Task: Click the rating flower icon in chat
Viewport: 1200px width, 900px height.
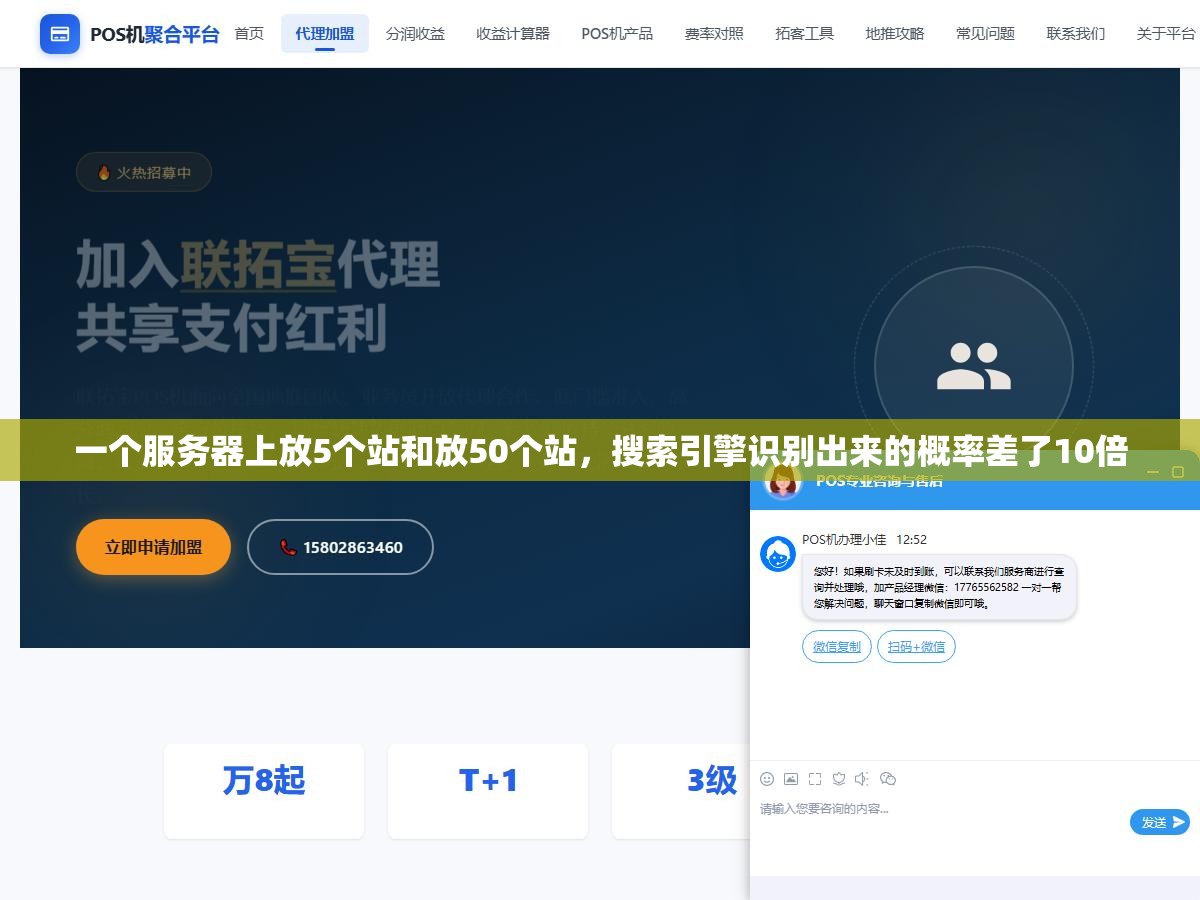Action: click(x=839, y=779)
